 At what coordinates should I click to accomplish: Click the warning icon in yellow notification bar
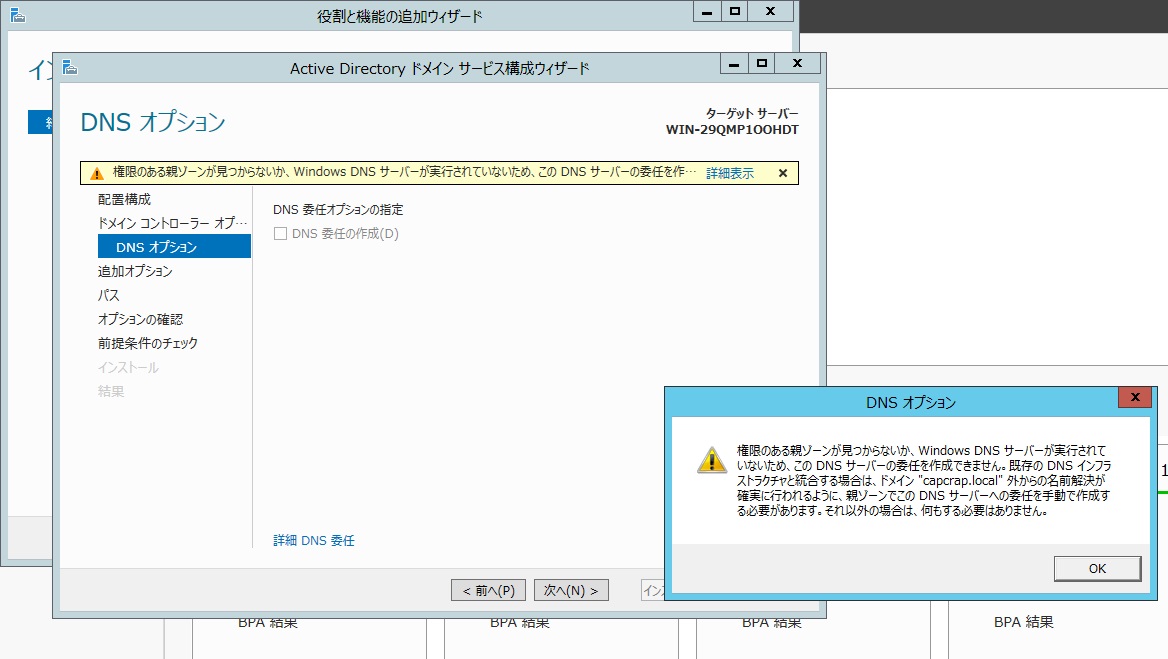(97, 173)
